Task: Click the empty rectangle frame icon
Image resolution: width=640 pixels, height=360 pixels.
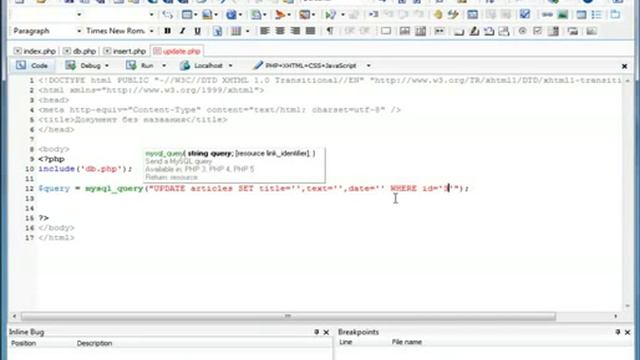Action: (386, 31)
